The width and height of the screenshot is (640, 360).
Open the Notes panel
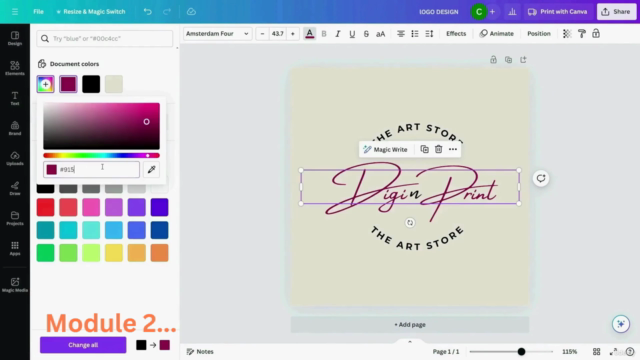point(200,351)
